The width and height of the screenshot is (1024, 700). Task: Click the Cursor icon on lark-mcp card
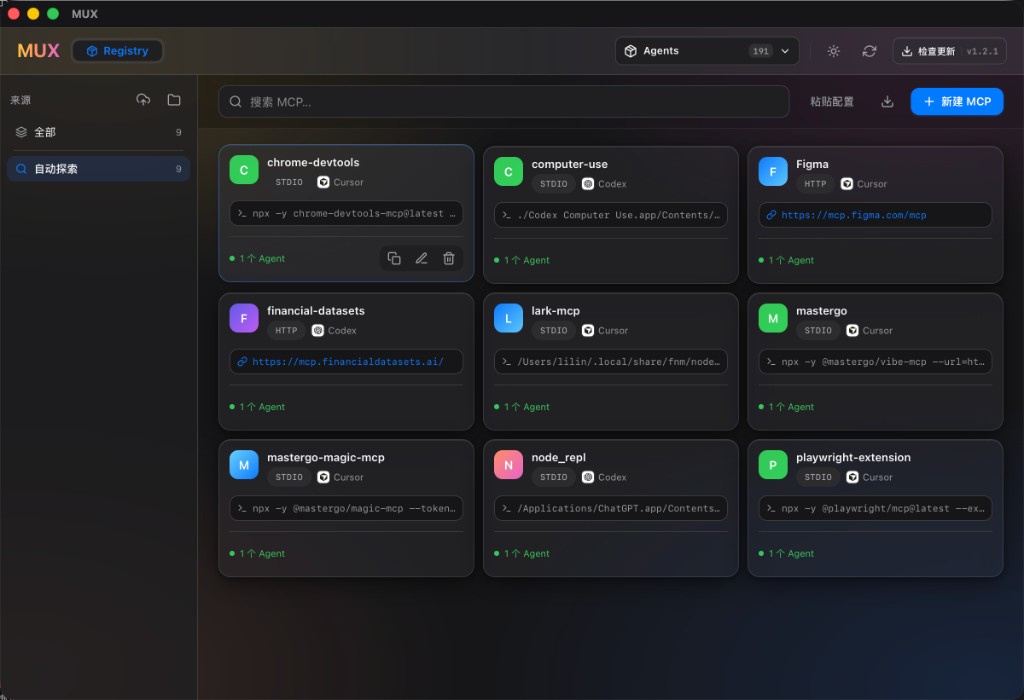(588, 330)
